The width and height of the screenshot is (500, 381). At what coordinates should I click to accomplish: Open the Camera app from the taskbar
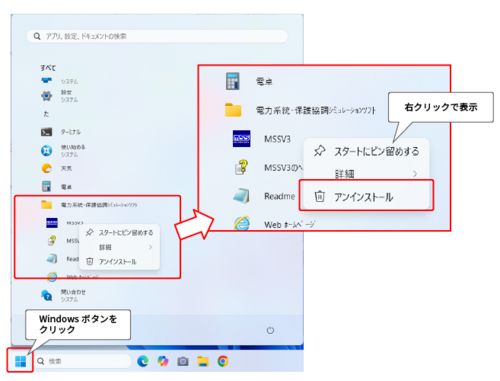click(x=183, y=361)
